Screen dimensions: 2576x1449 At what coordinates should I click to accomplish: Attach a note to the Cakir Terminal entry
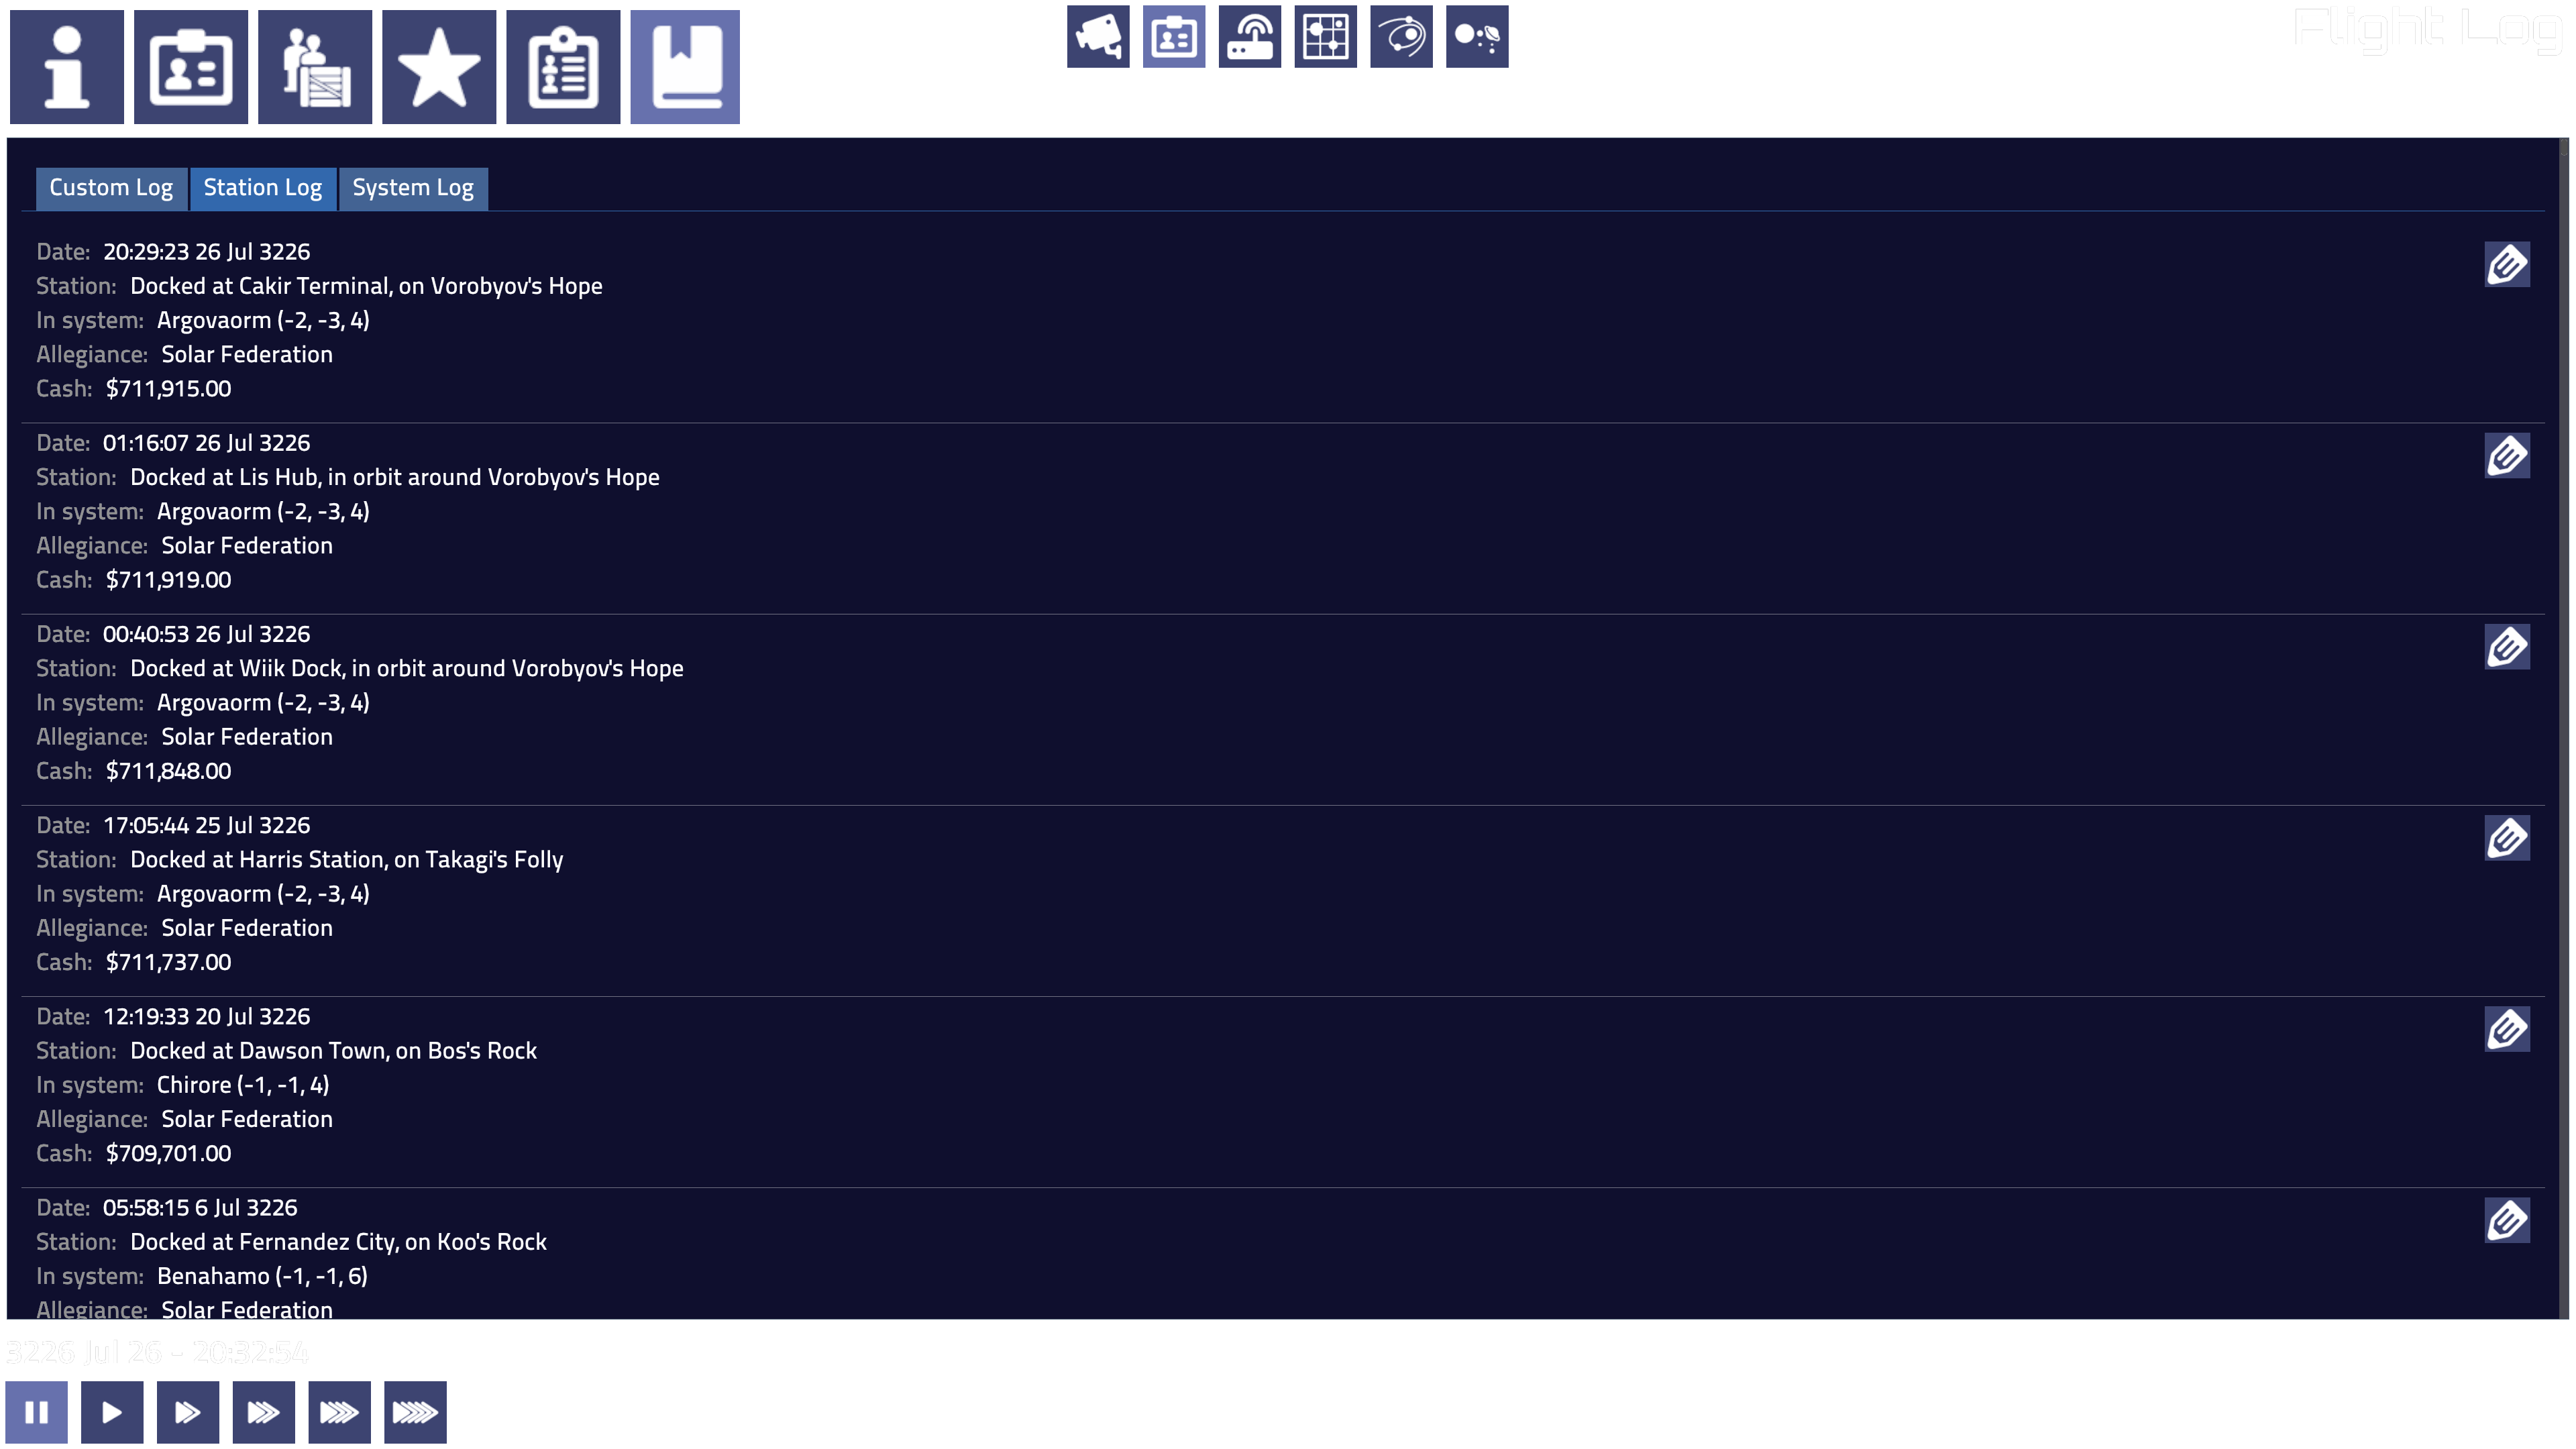coord(2508,264)
